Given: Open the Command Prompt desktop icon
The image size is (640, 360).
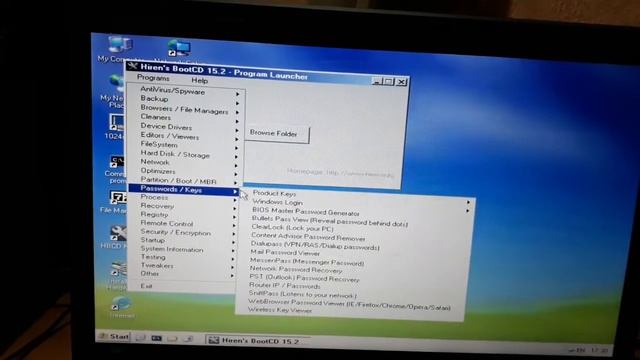Looking at the screenshot, I should click(117, 169).
